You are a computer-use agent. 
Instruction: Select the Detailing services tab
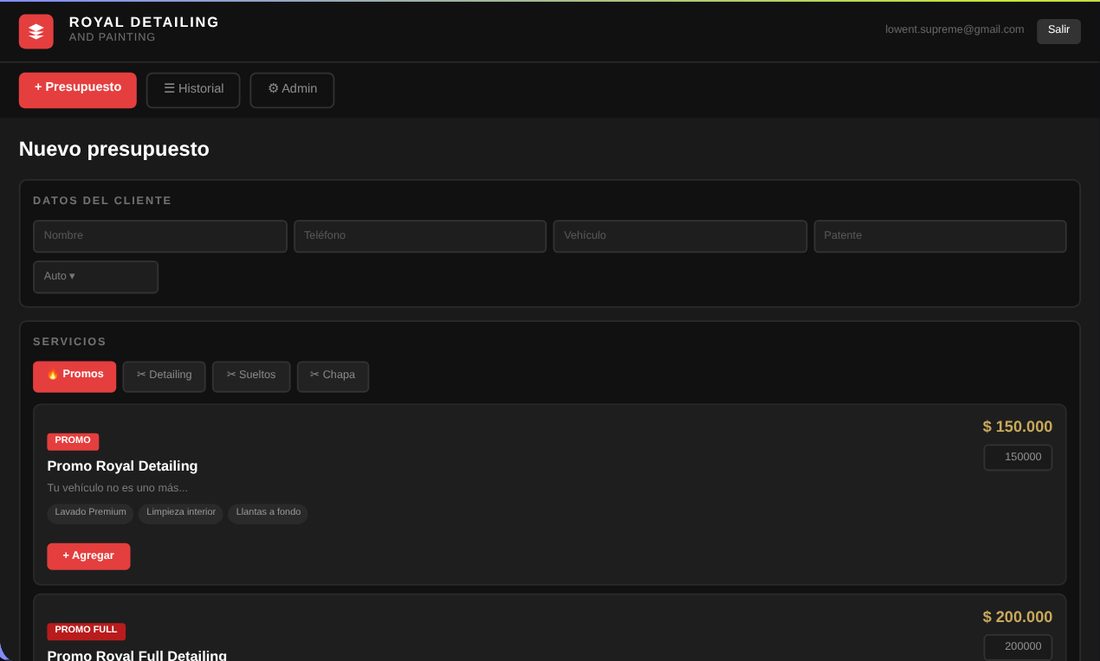(x=164, y=376)
